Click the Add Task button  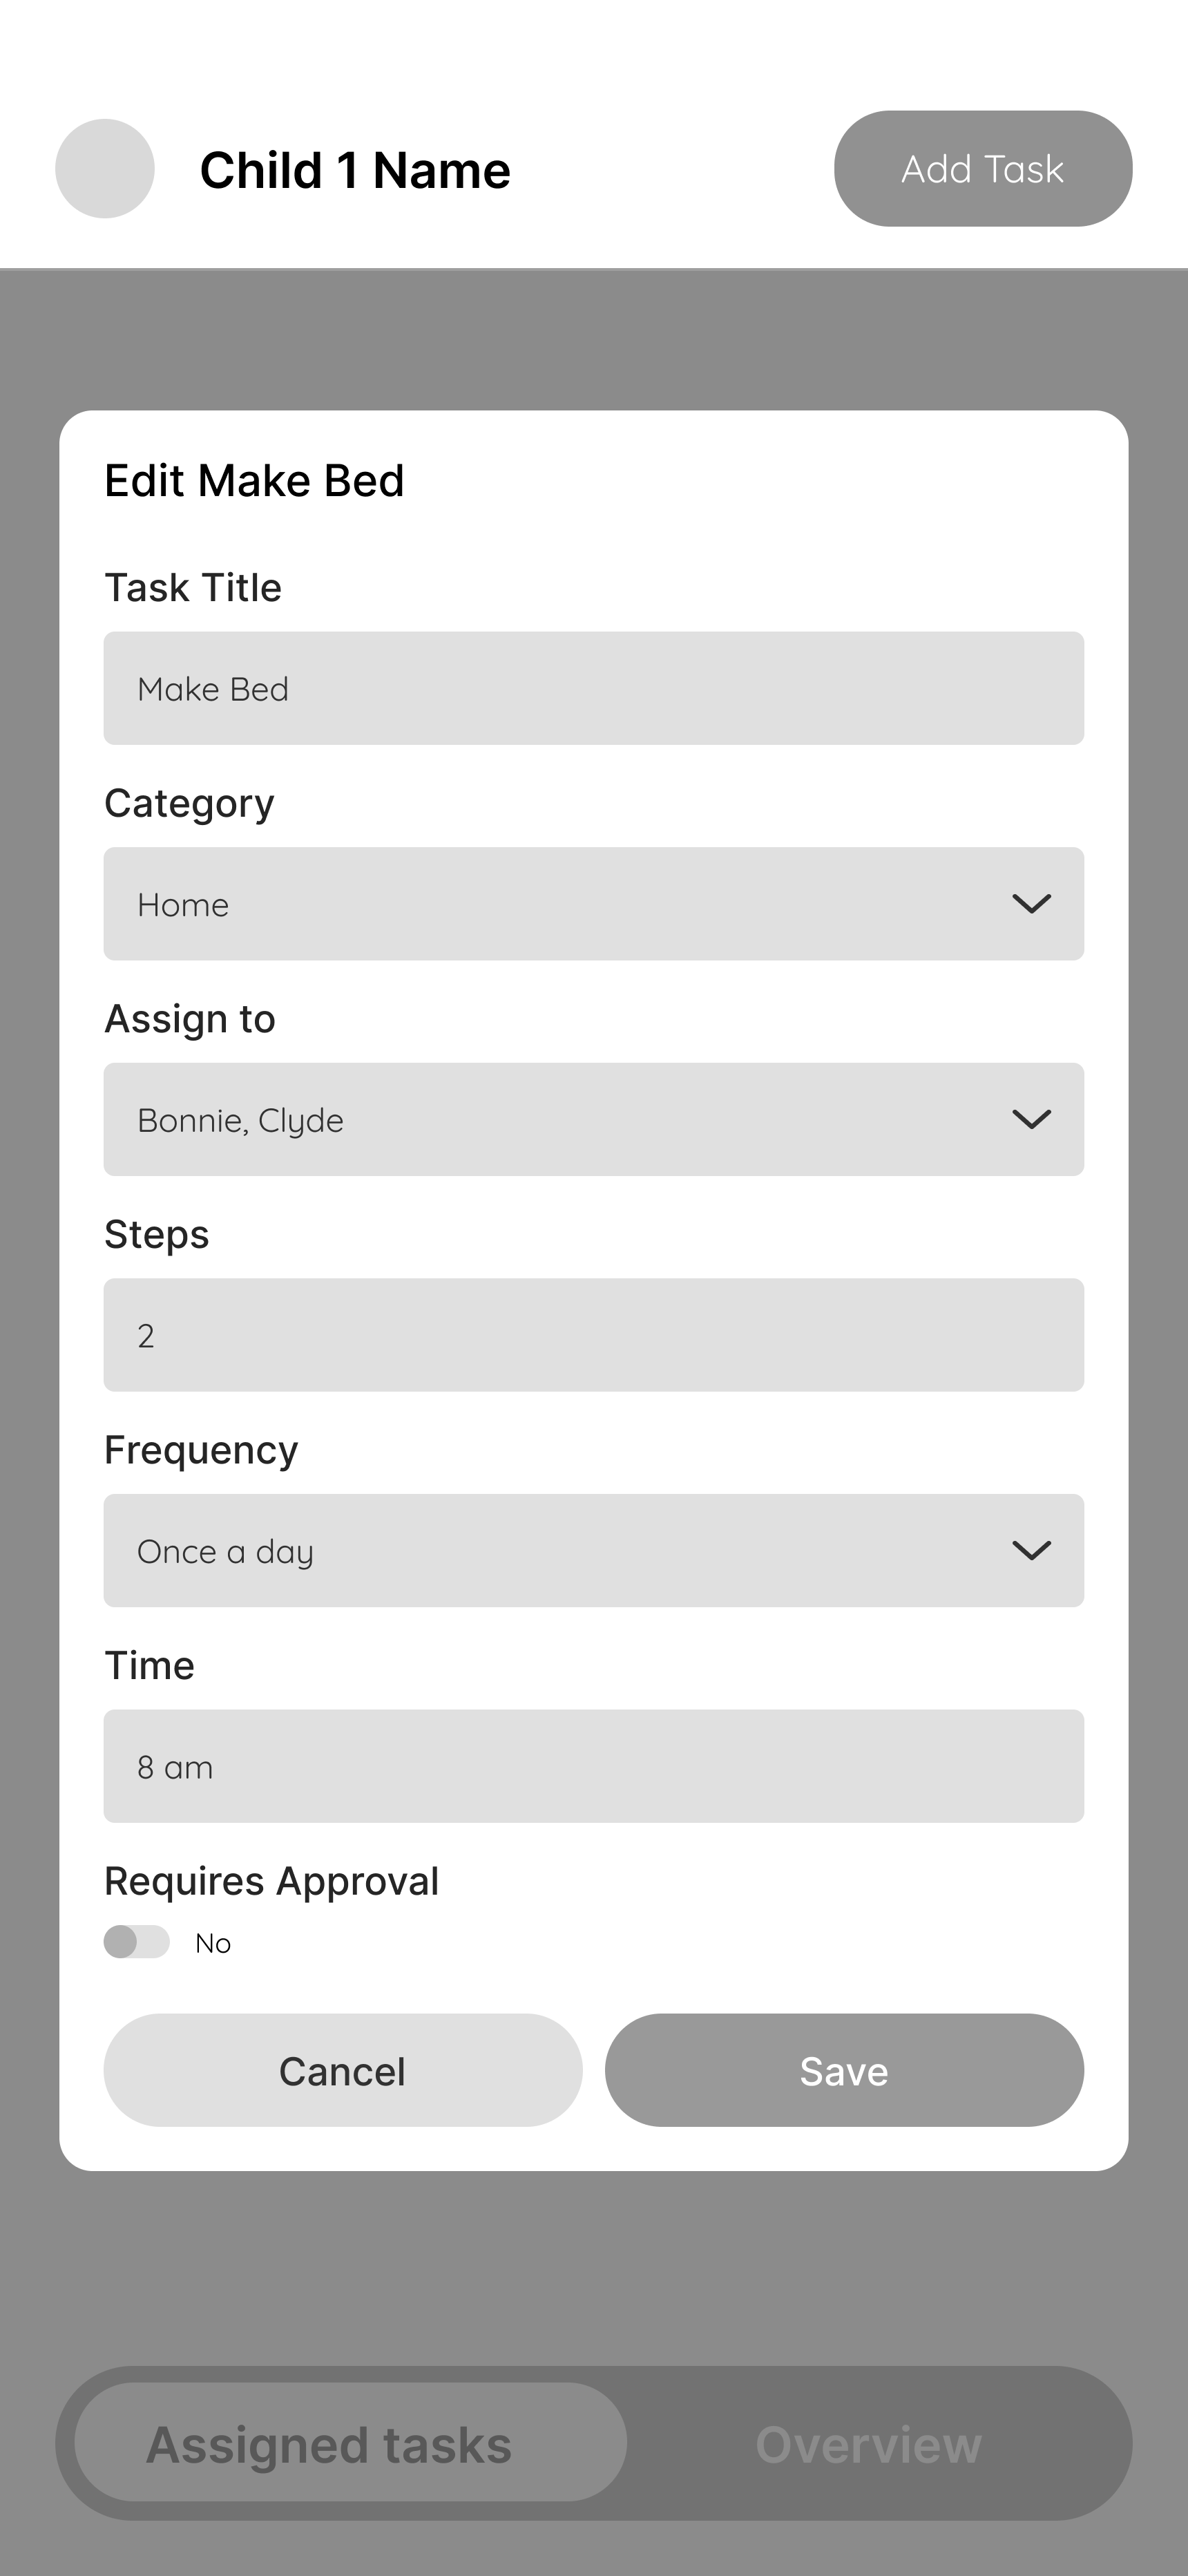983,169
